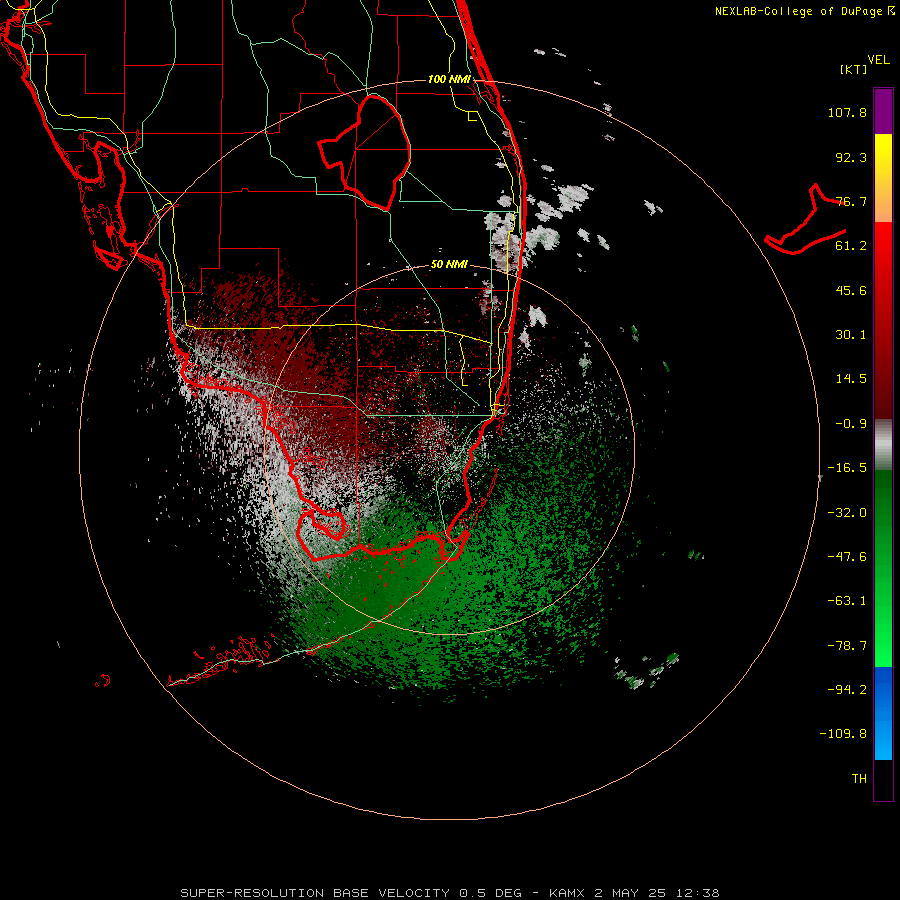Viewport: 900px width, 900px height.
Task: Click the 50 NMI range ring label
Action: pos(449,265)
